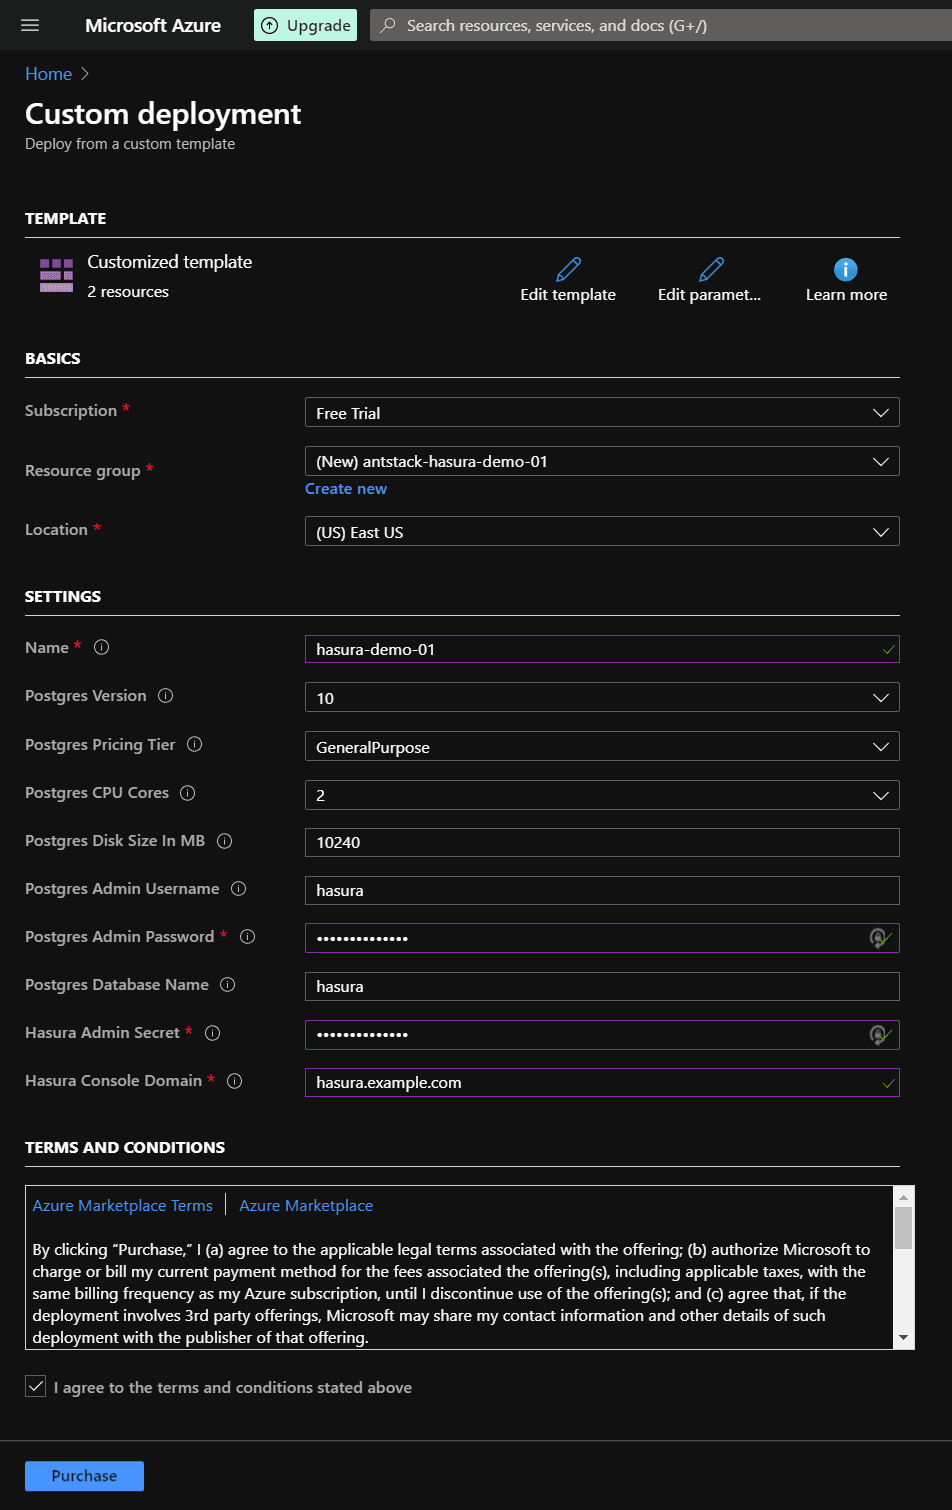This screenshot has width=952, height=1510.
Task: Show info tooltip for Hasura Console Domain
Action: click(x=234, y=1081)
